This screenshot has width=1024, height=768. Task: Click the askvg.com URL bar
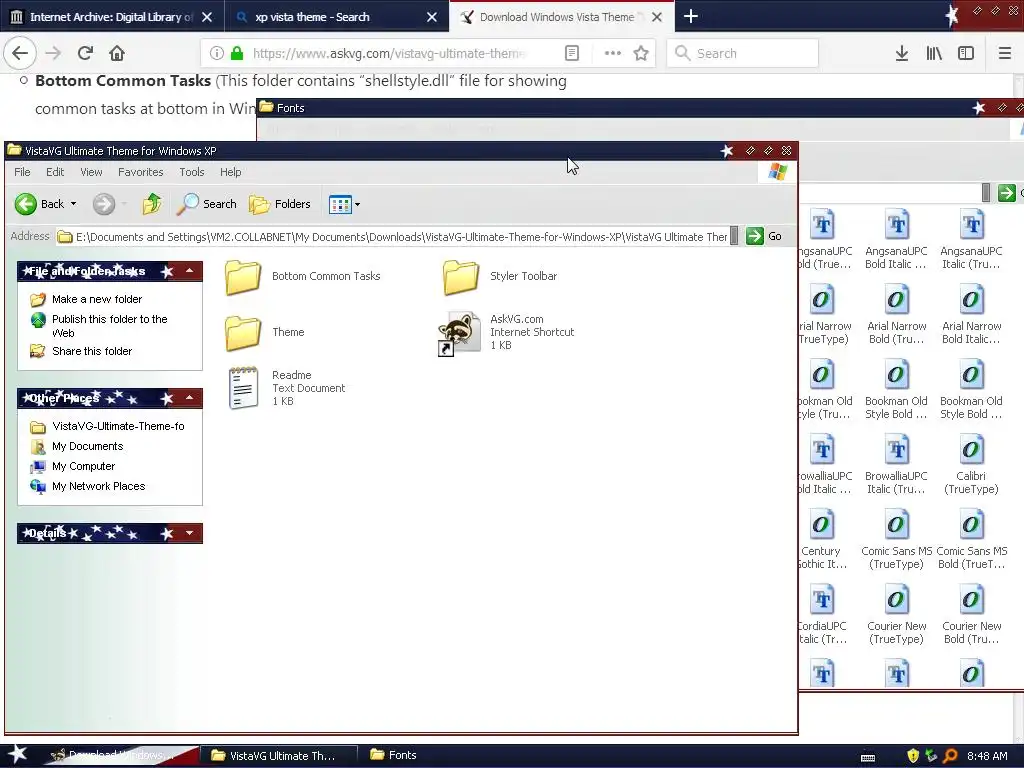pos(389,54)
